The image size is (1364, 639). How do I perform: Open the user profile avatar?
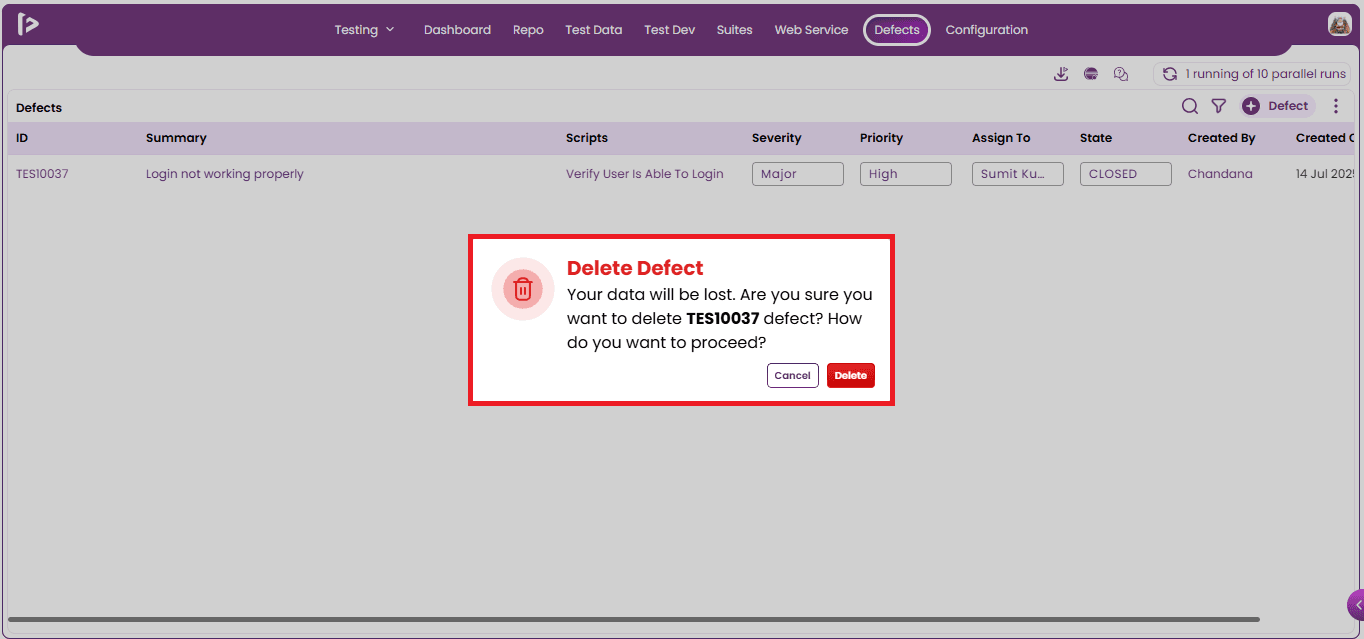(1340, 25)
